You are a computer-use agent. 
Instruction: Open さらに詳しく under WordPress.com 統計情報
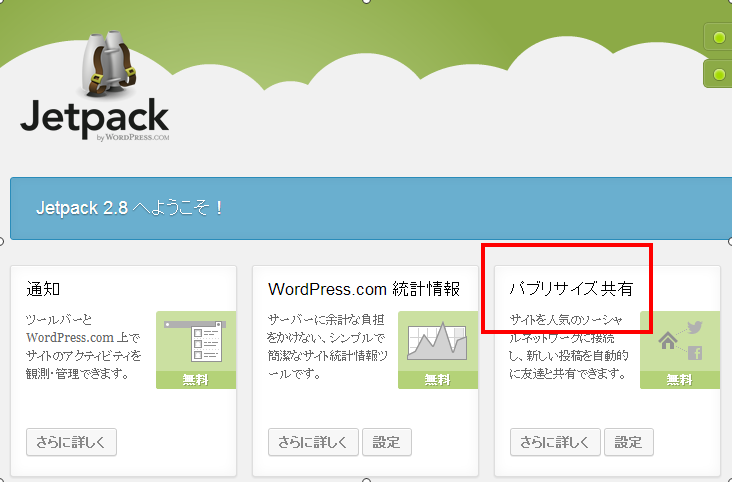click(x=313, y=442)
